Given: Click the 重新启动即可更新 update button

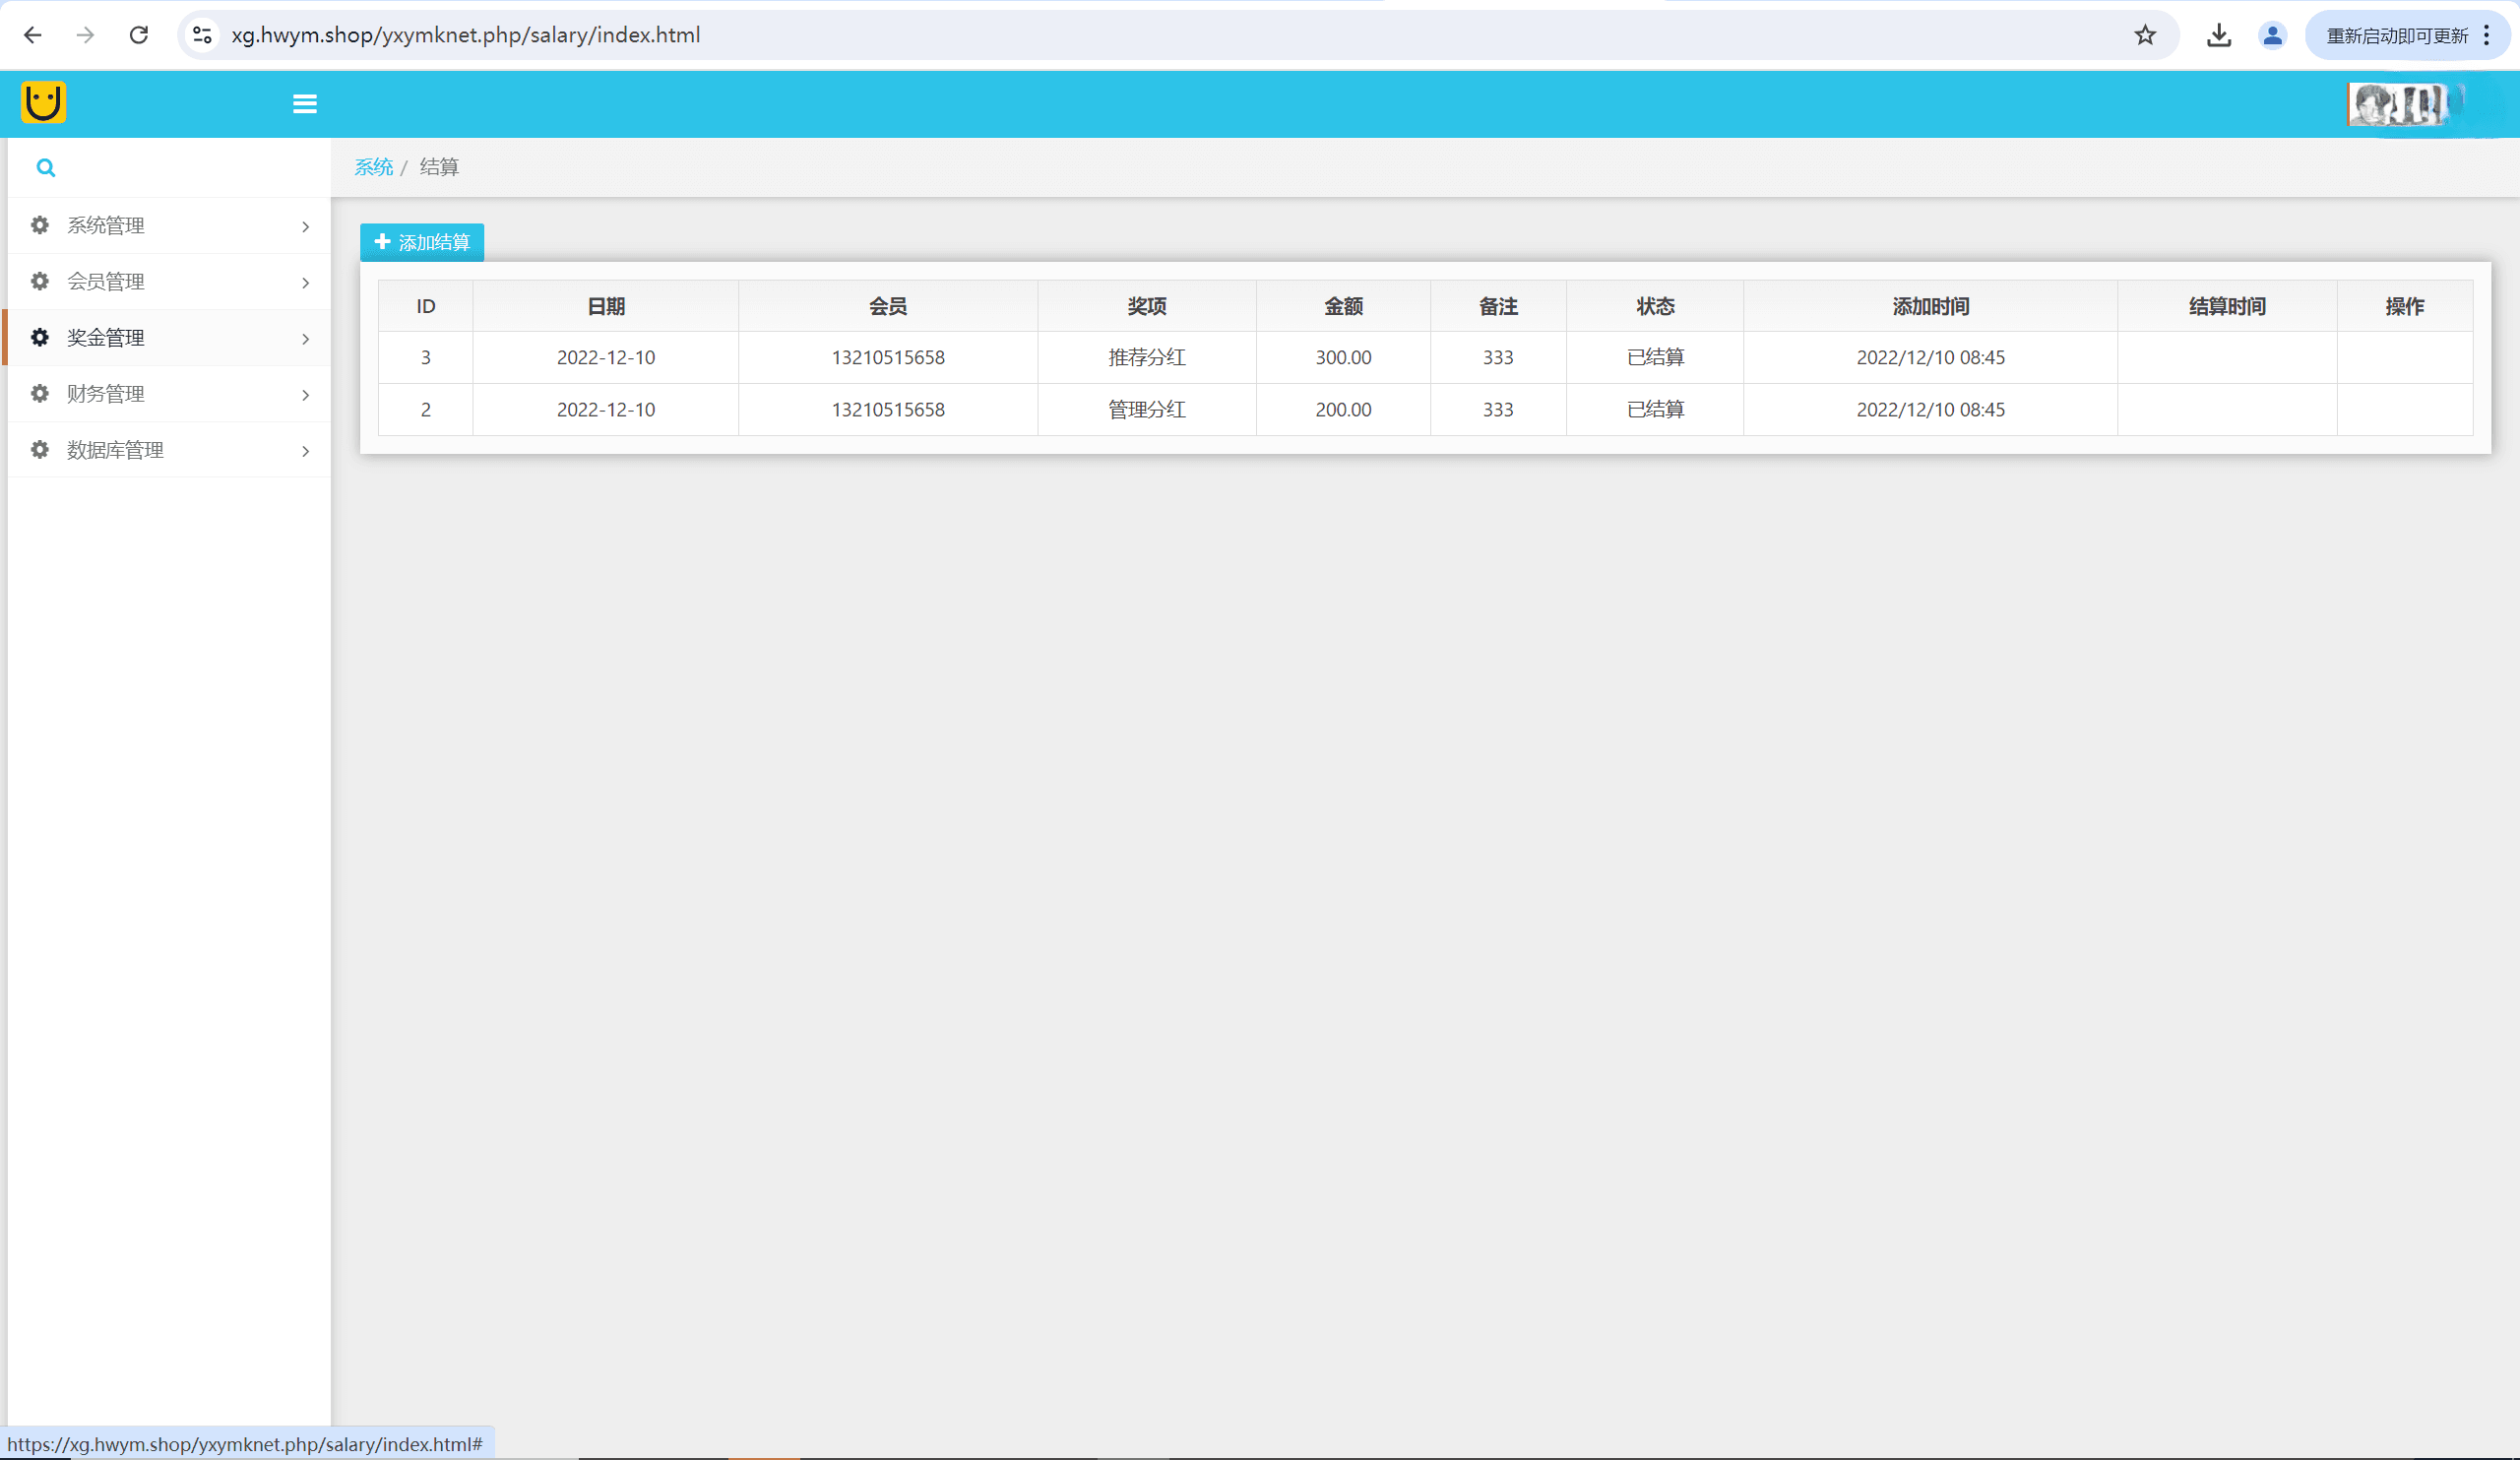Looking at the screenshot, I should 2396,36.
